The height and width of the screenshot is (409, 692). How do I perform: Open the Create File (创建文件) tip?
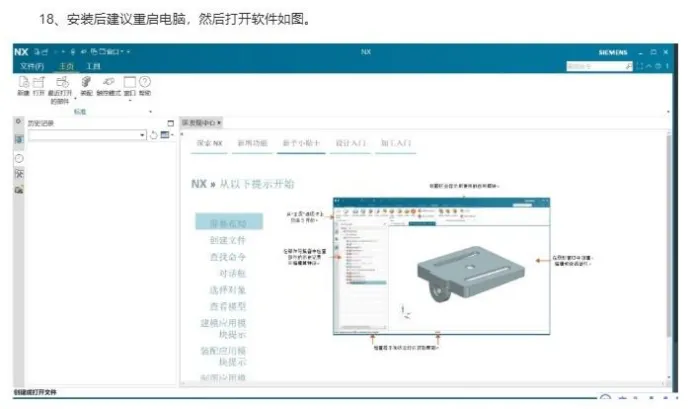point(227,240)
